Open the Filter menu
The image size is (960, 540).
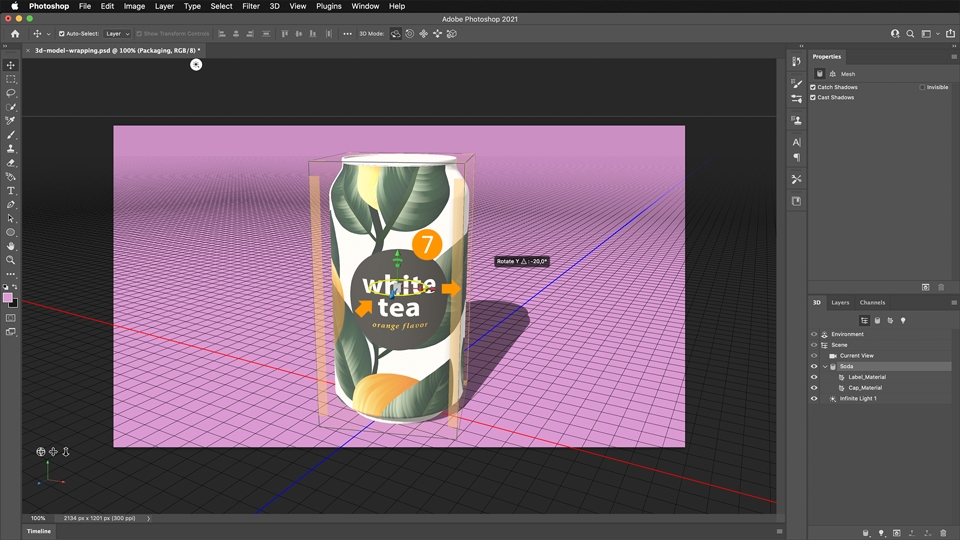[x=251, y=6]
